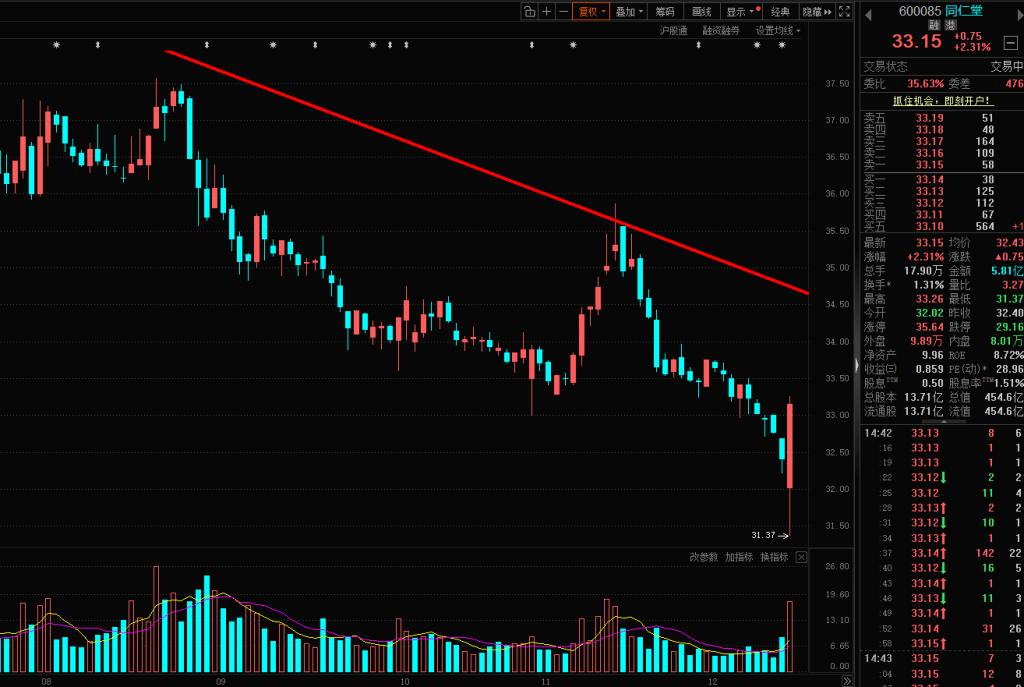Expand the 叠加 overlay dropdown

(629, 12)
